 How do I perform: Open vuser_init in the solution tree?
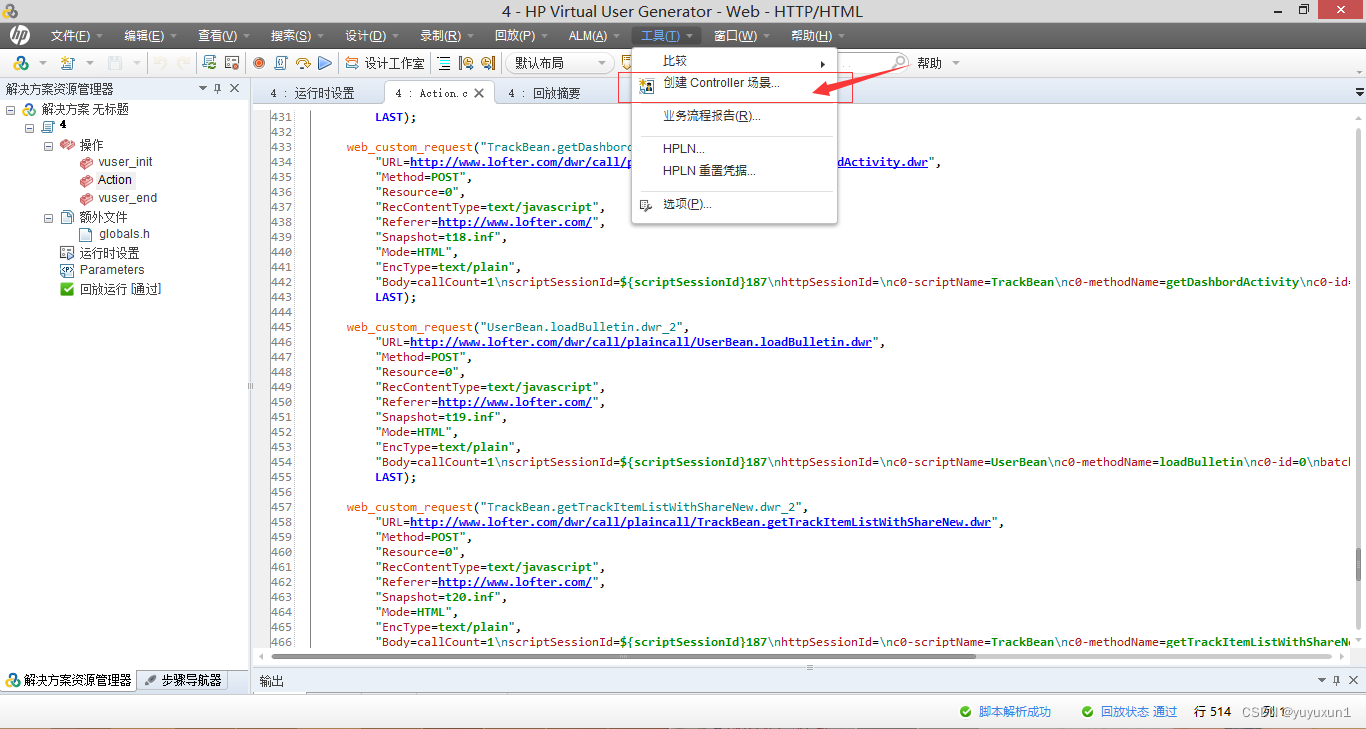[x=125, y=162]
